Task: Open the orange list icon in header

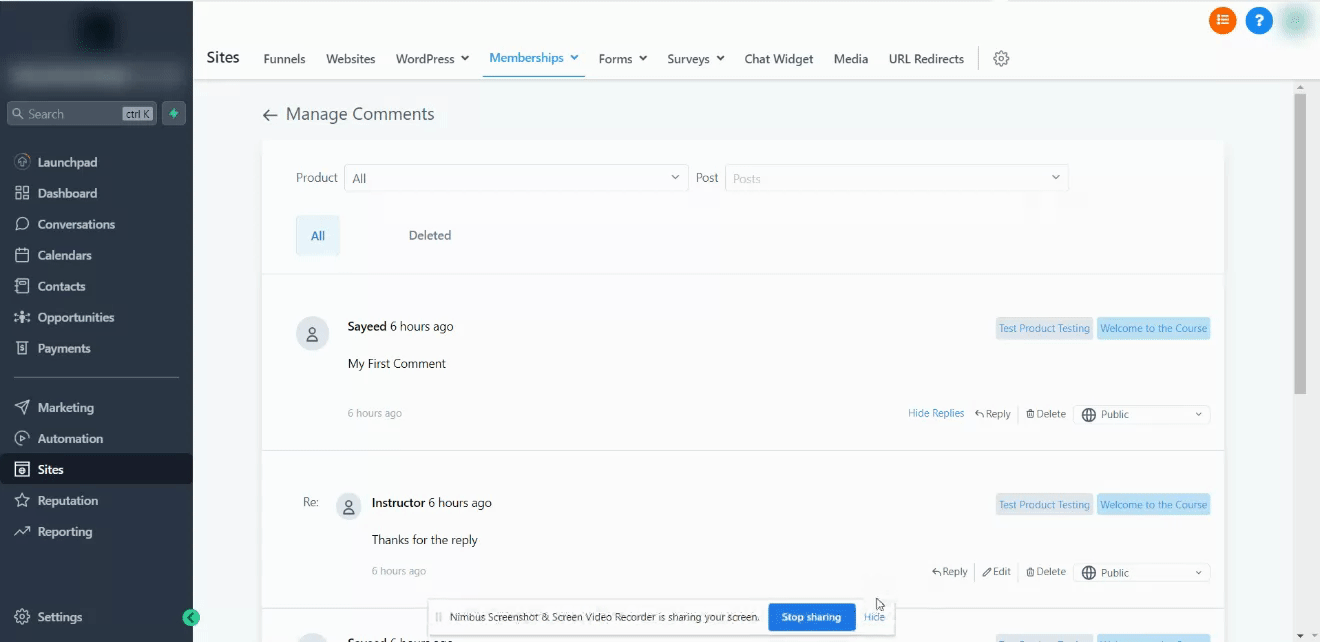Action: [1222, 20]
